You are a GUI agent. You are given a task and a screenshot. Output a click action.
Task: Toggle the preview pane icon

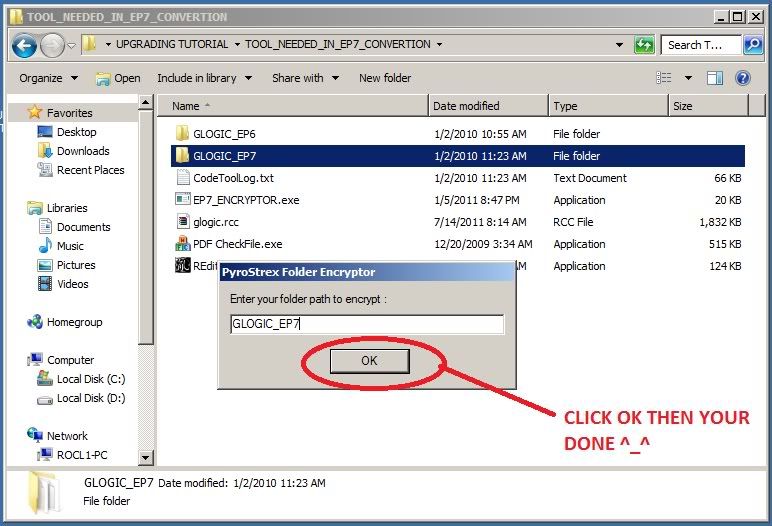pos(716,78)
